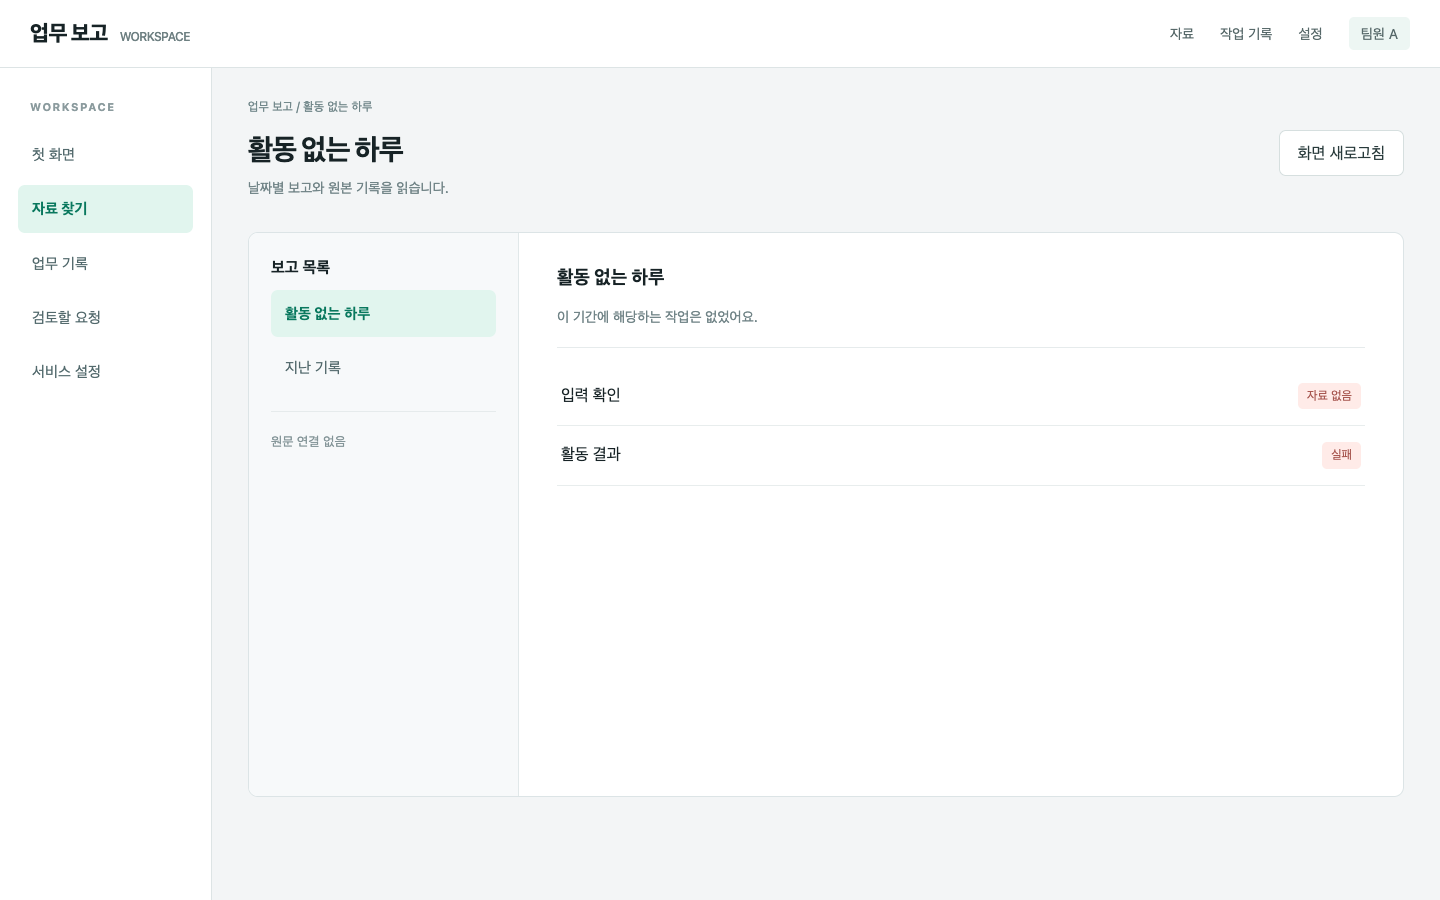Screen dimensions: 1440x900
Task: Click the 자료 없음 status badge
Action: pyautogui.click(x=1329, y=396)
